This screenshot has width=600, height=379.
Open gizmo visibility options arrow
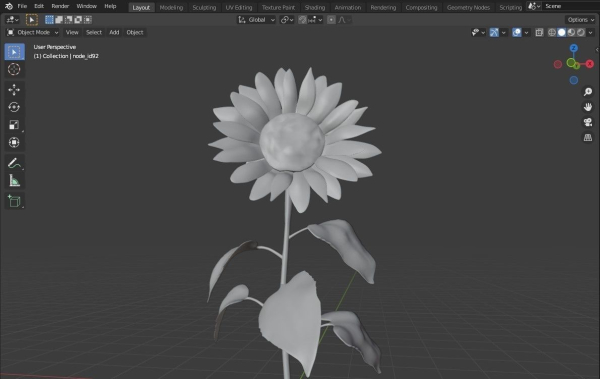(x=504, y=33)
